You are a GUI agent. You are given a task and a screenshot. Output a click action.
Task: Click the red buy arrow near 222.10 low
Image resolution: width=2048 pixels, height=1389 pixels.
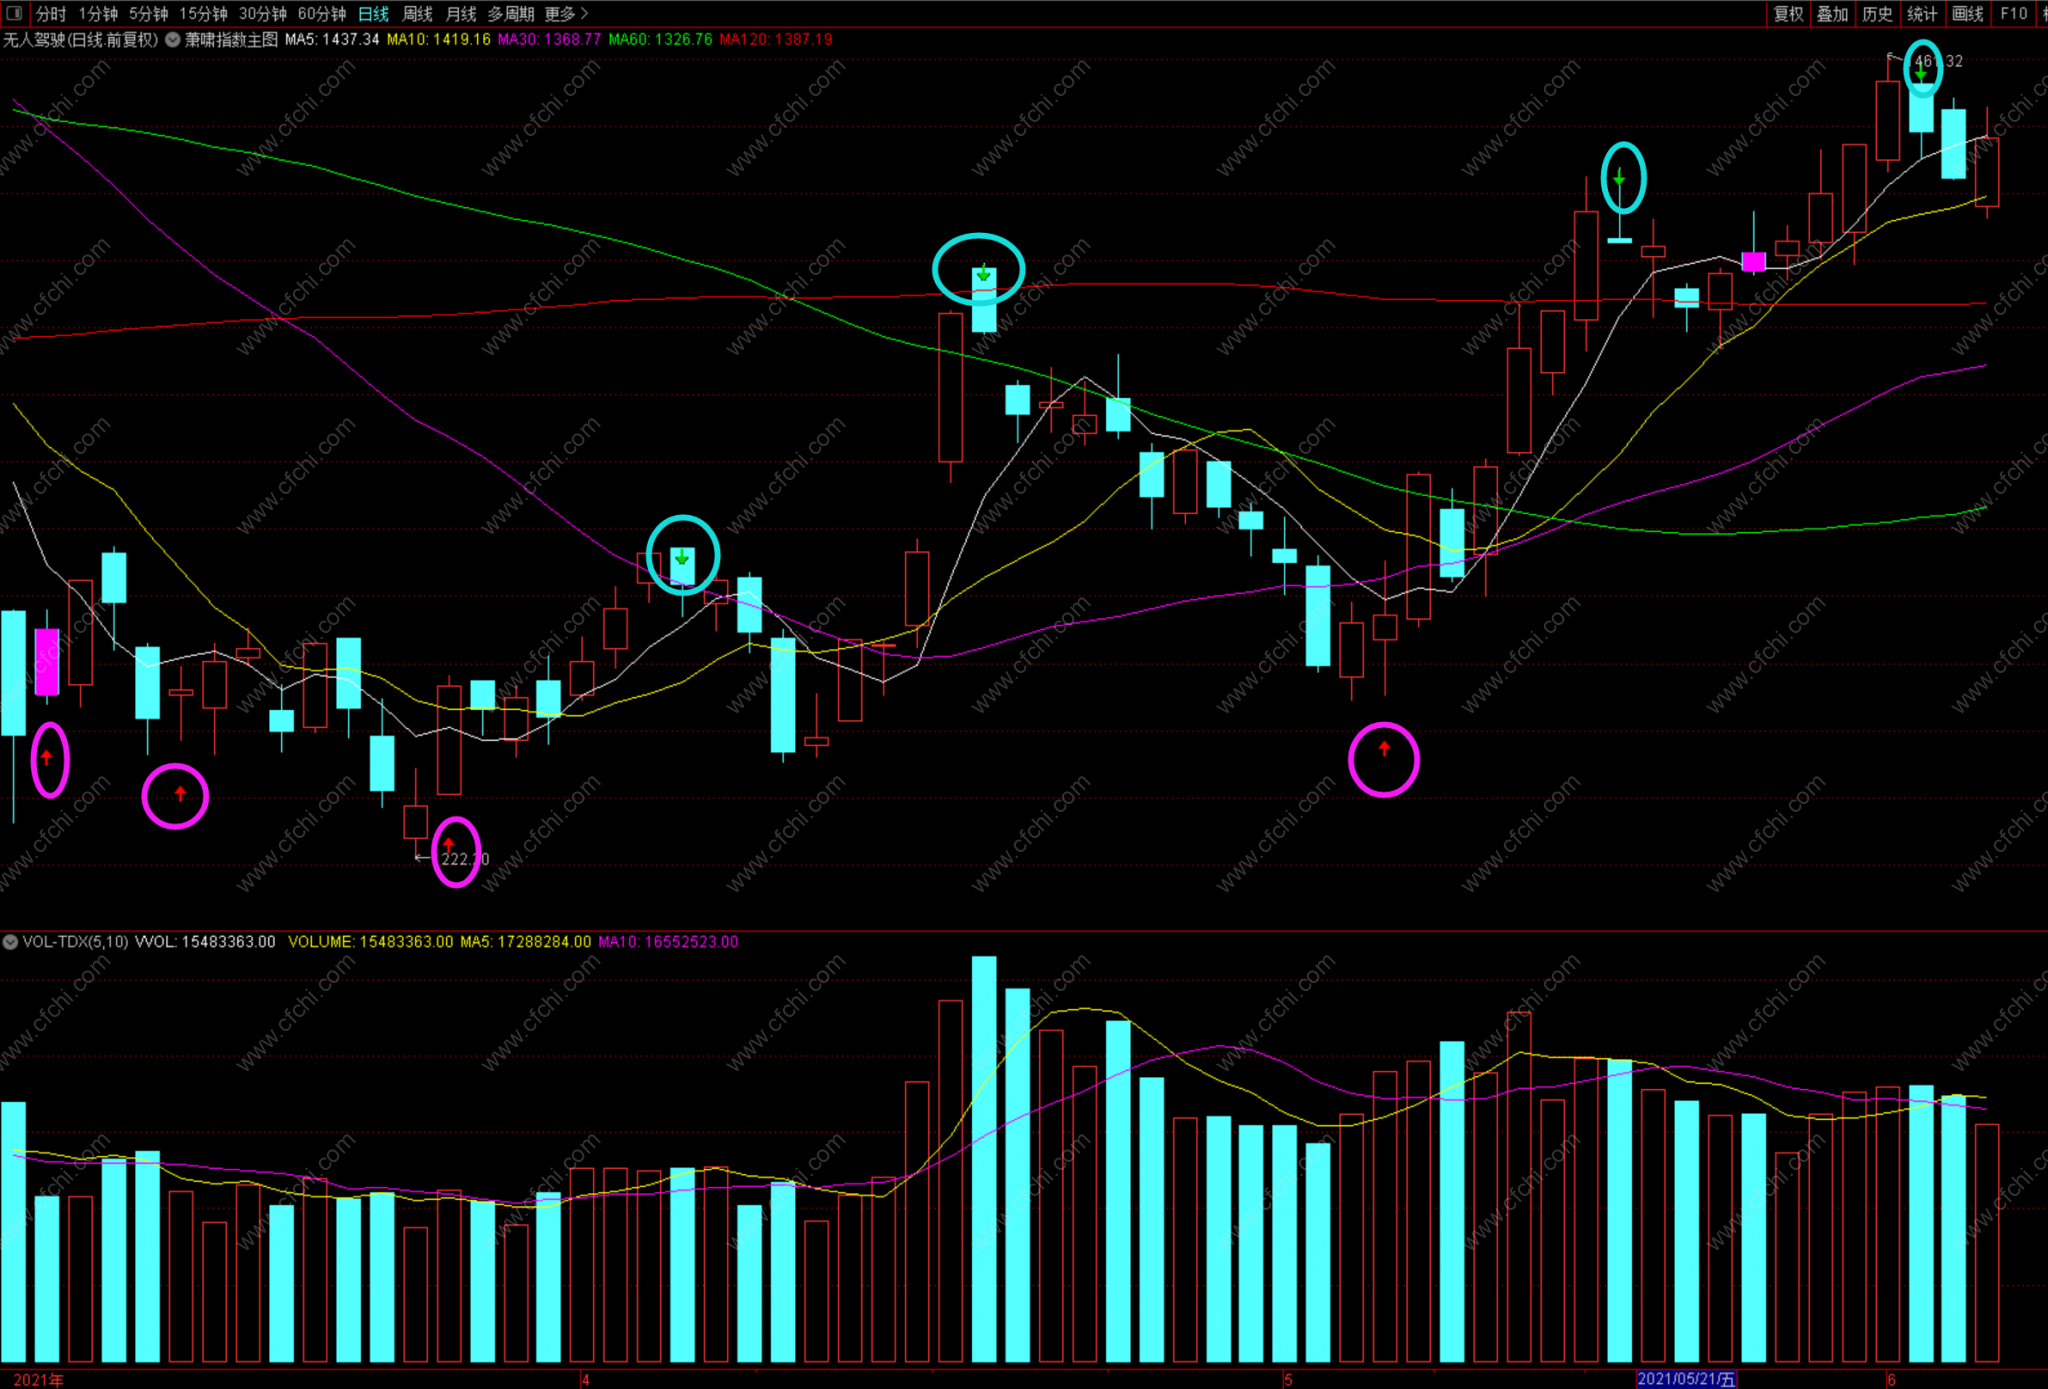449,846
